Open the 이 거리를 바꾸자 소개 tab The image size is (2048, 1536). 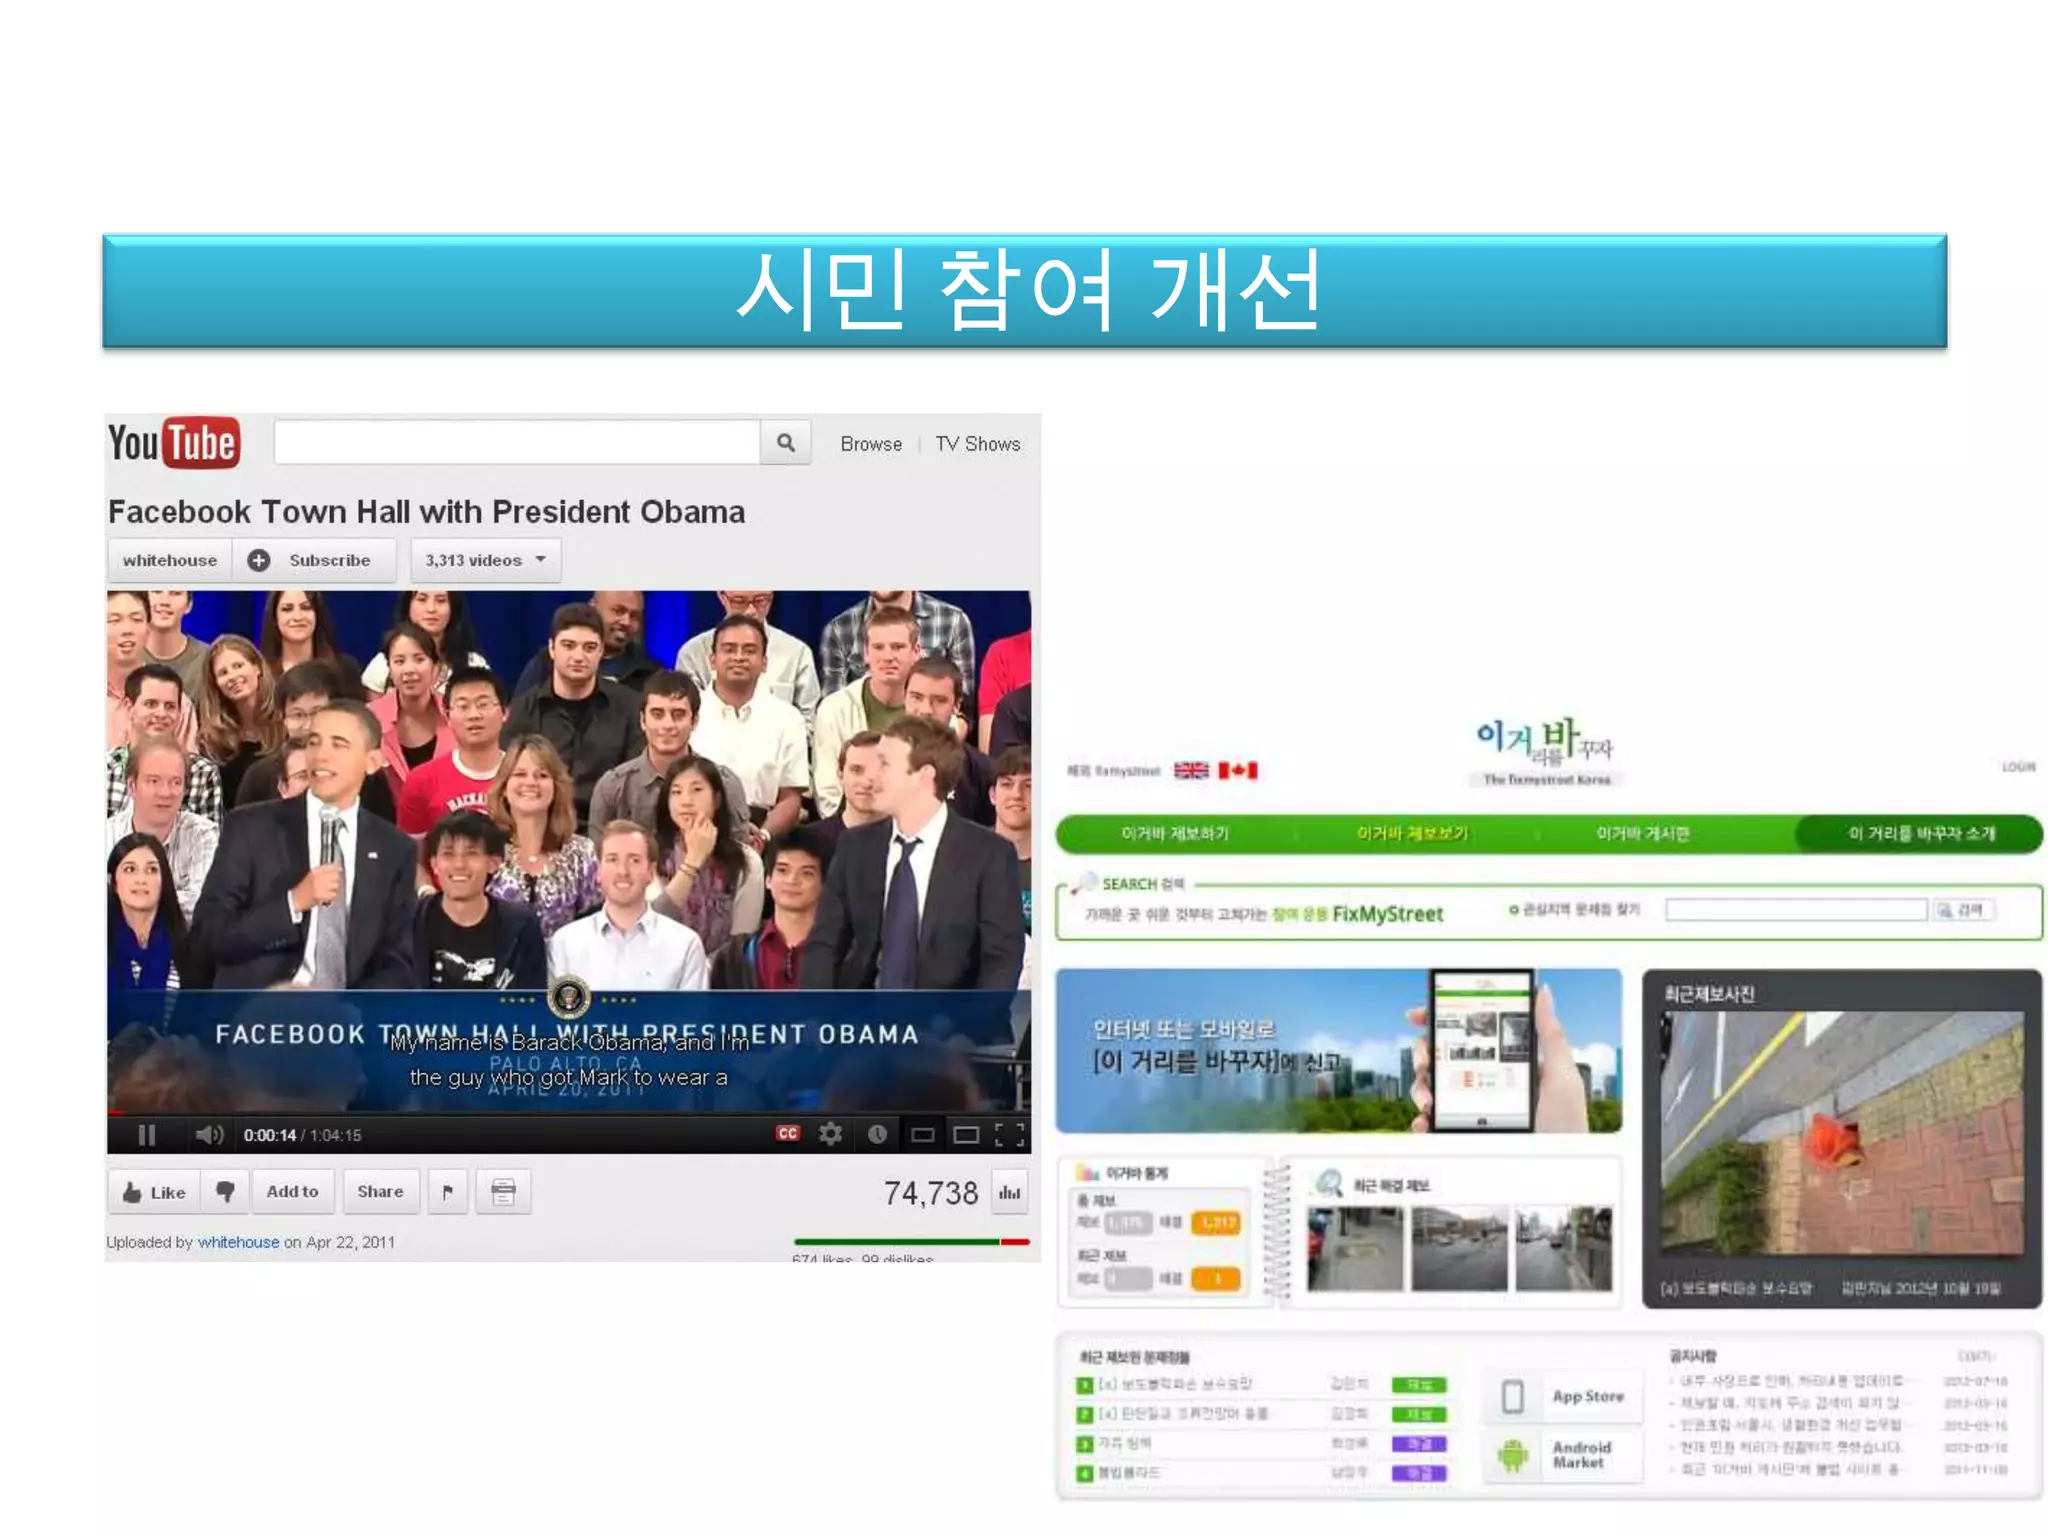(x=1921, y=834)
